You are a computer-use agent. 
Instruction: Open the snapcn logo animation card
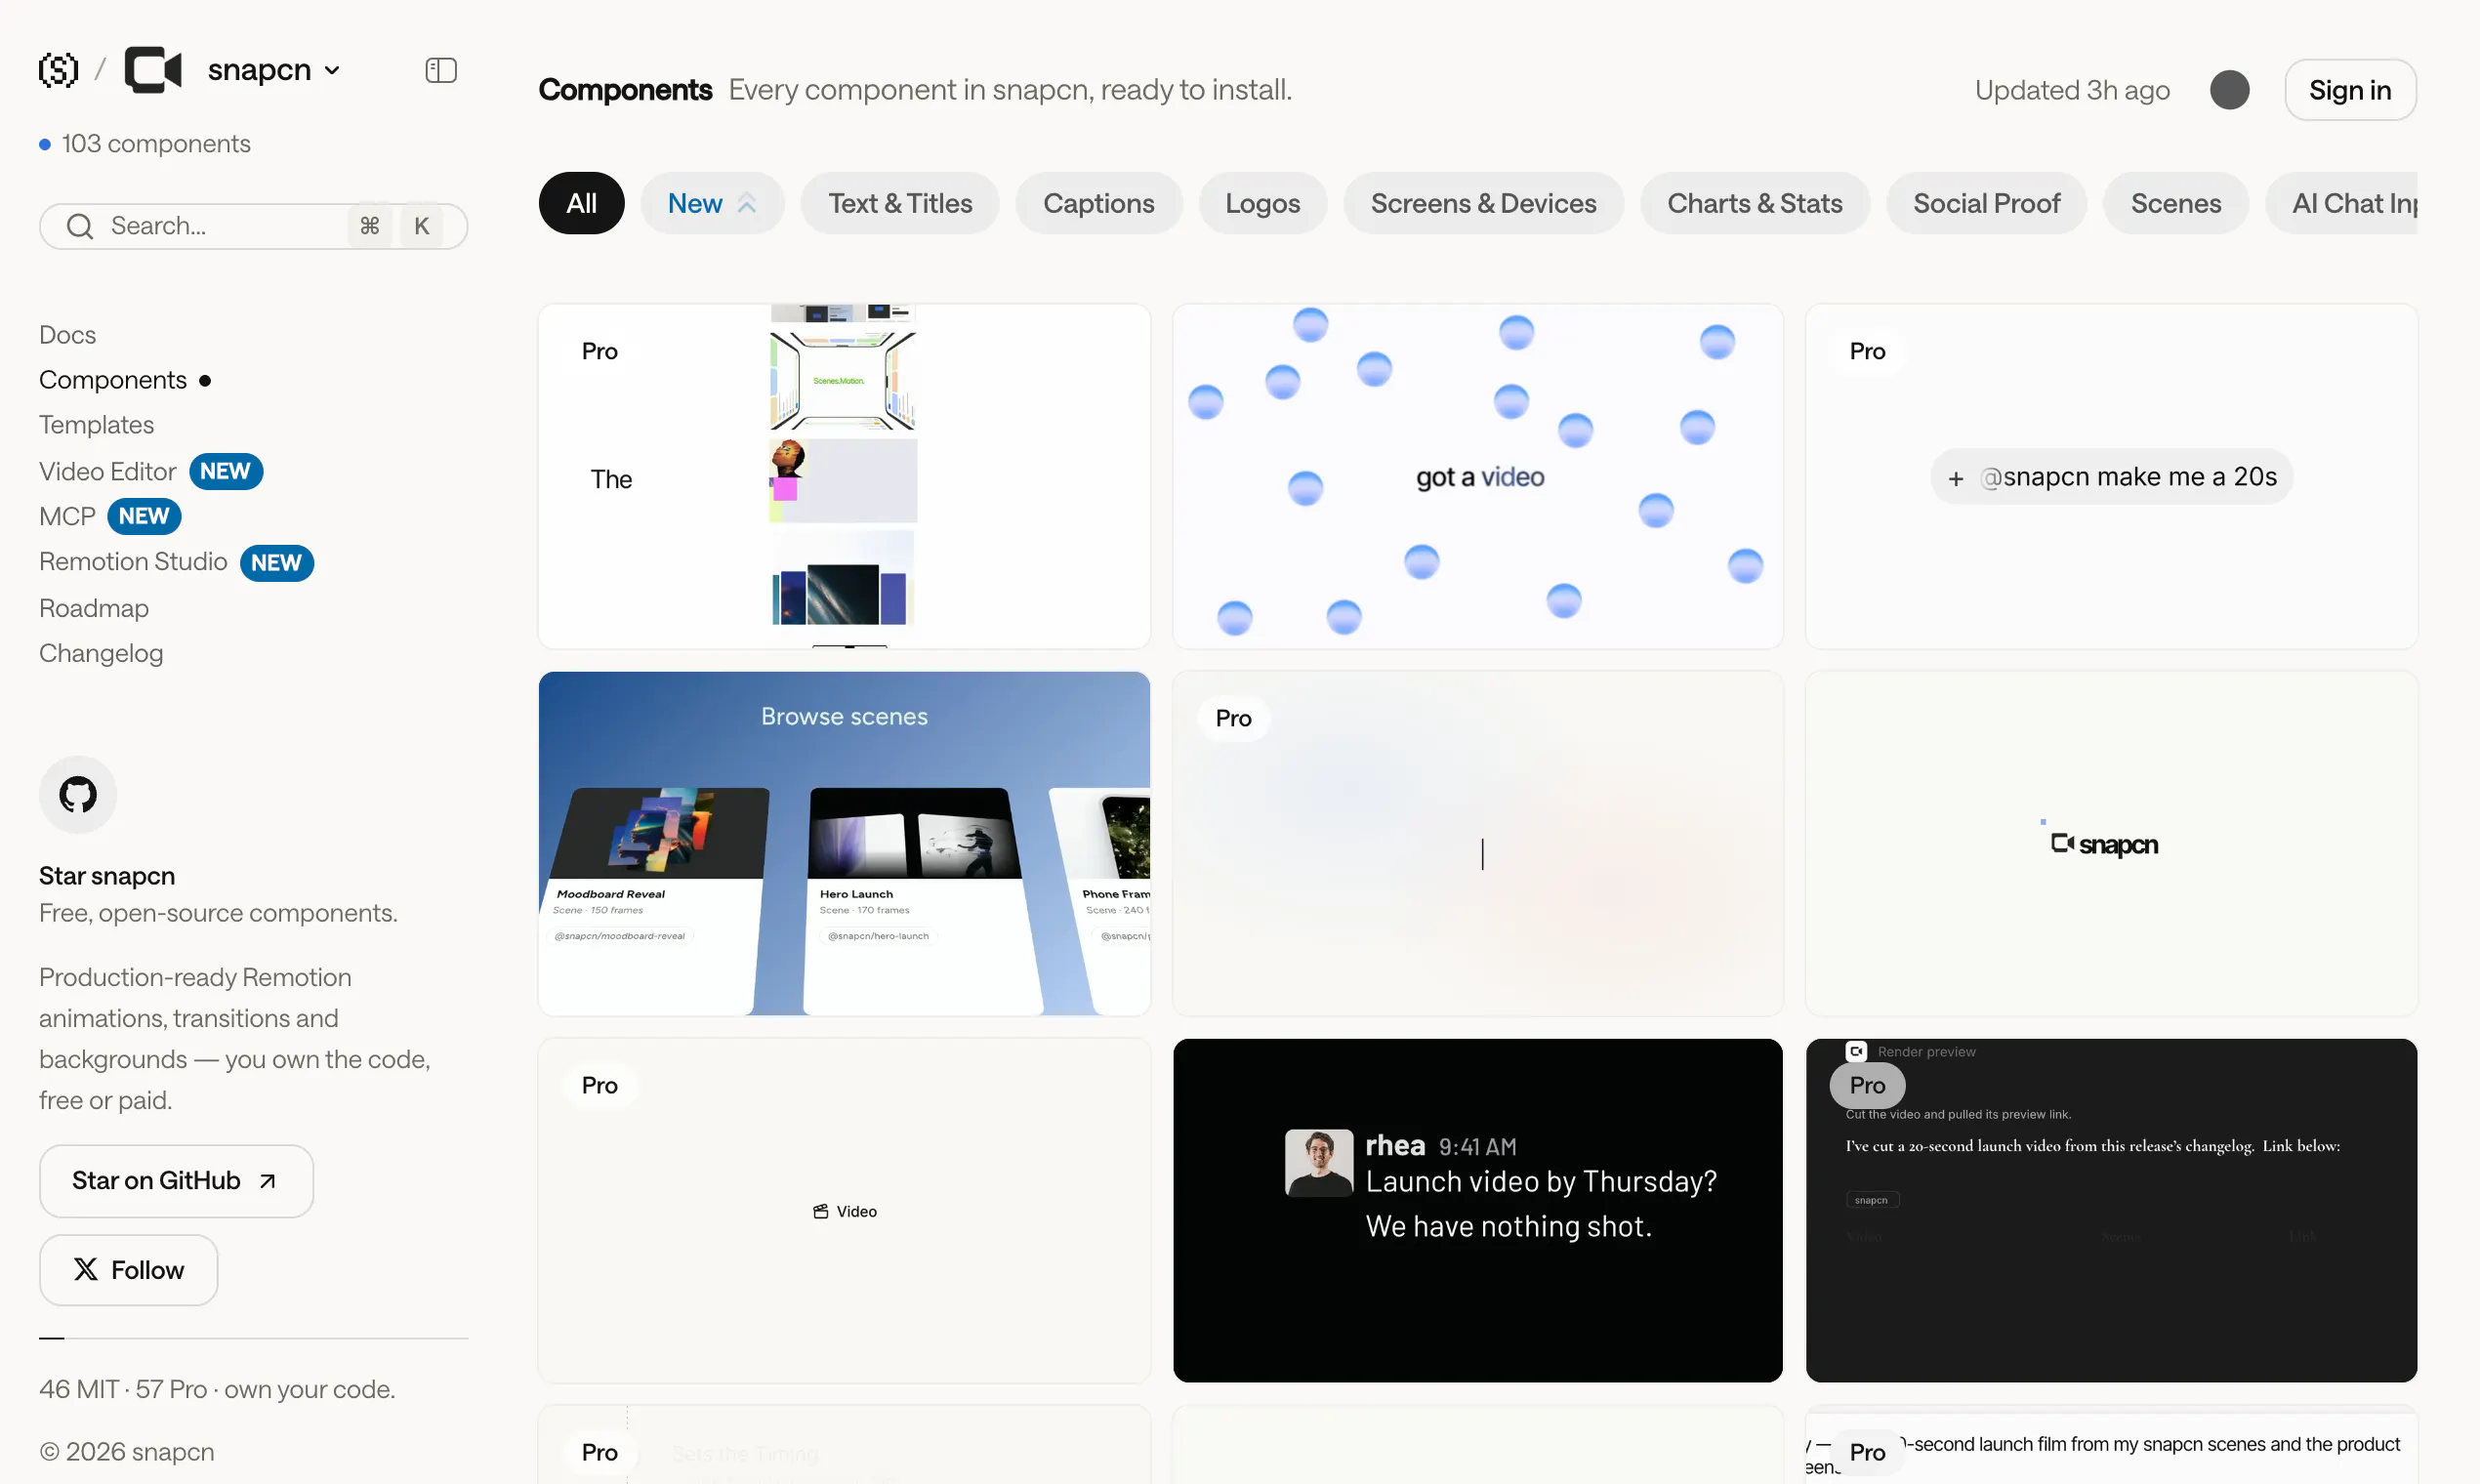tap(2111, 843)
